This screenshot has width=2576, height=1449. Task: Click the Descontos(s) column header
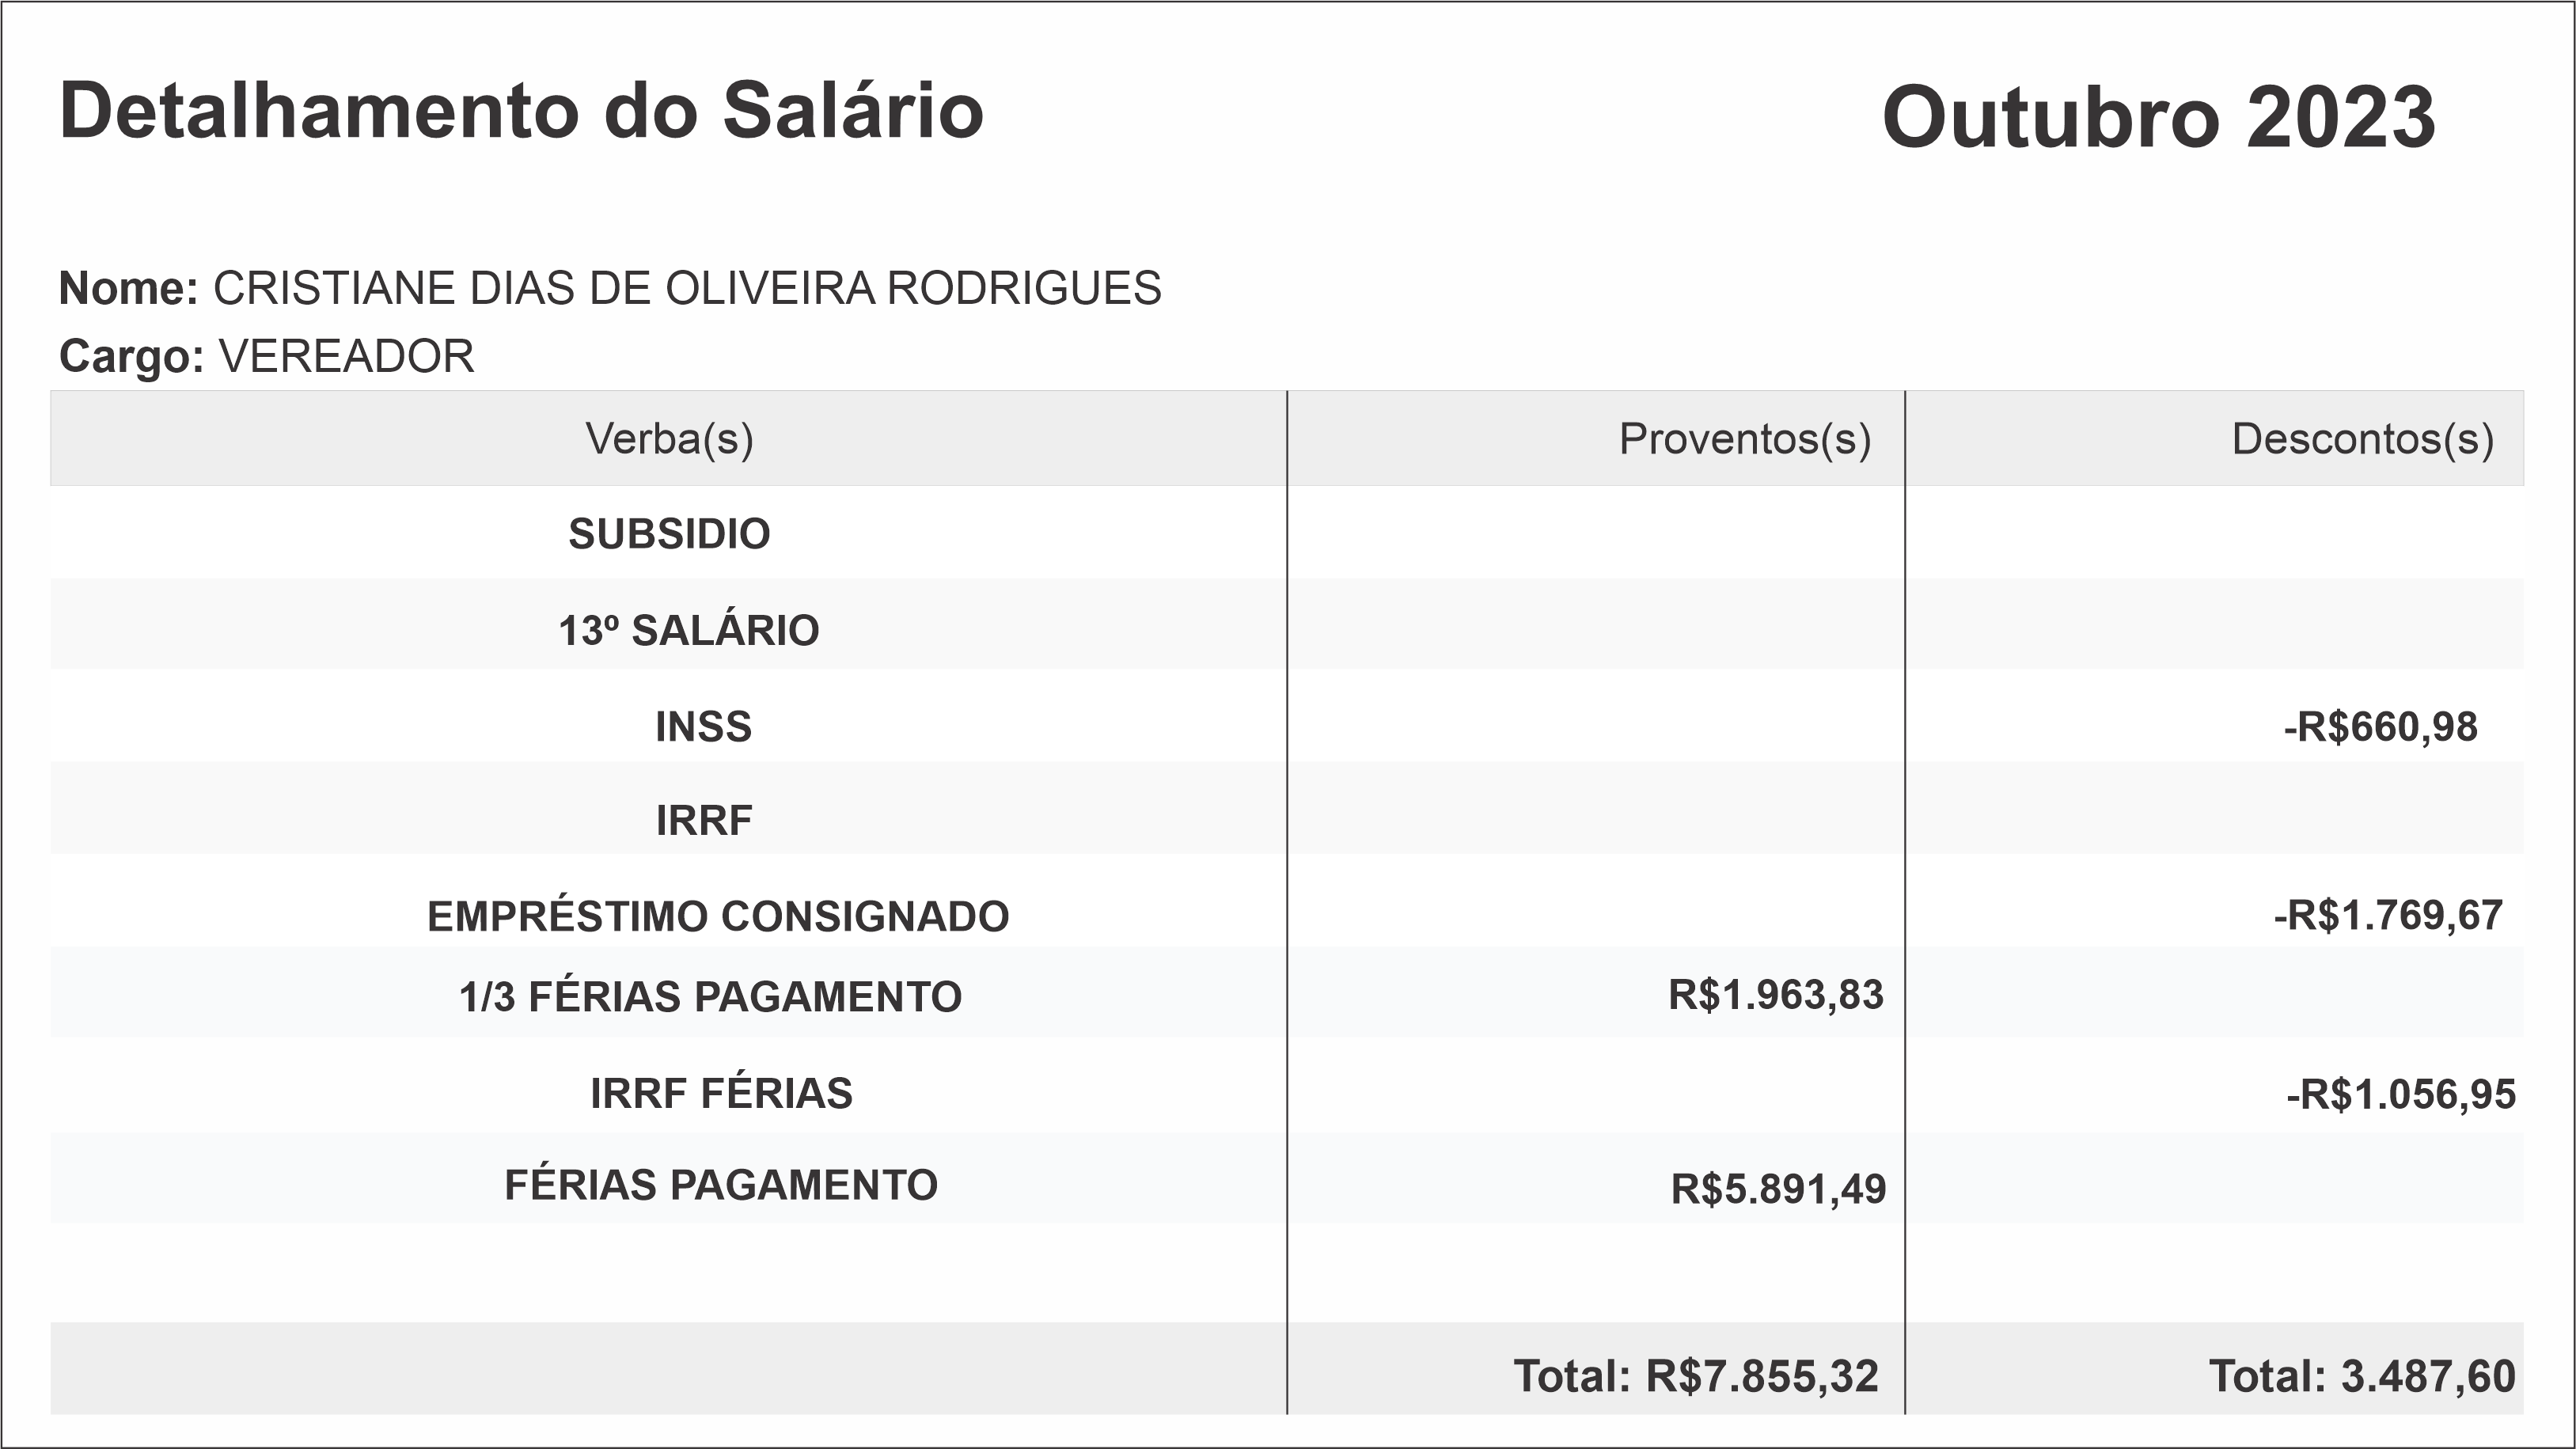[x=2362, y=439]
